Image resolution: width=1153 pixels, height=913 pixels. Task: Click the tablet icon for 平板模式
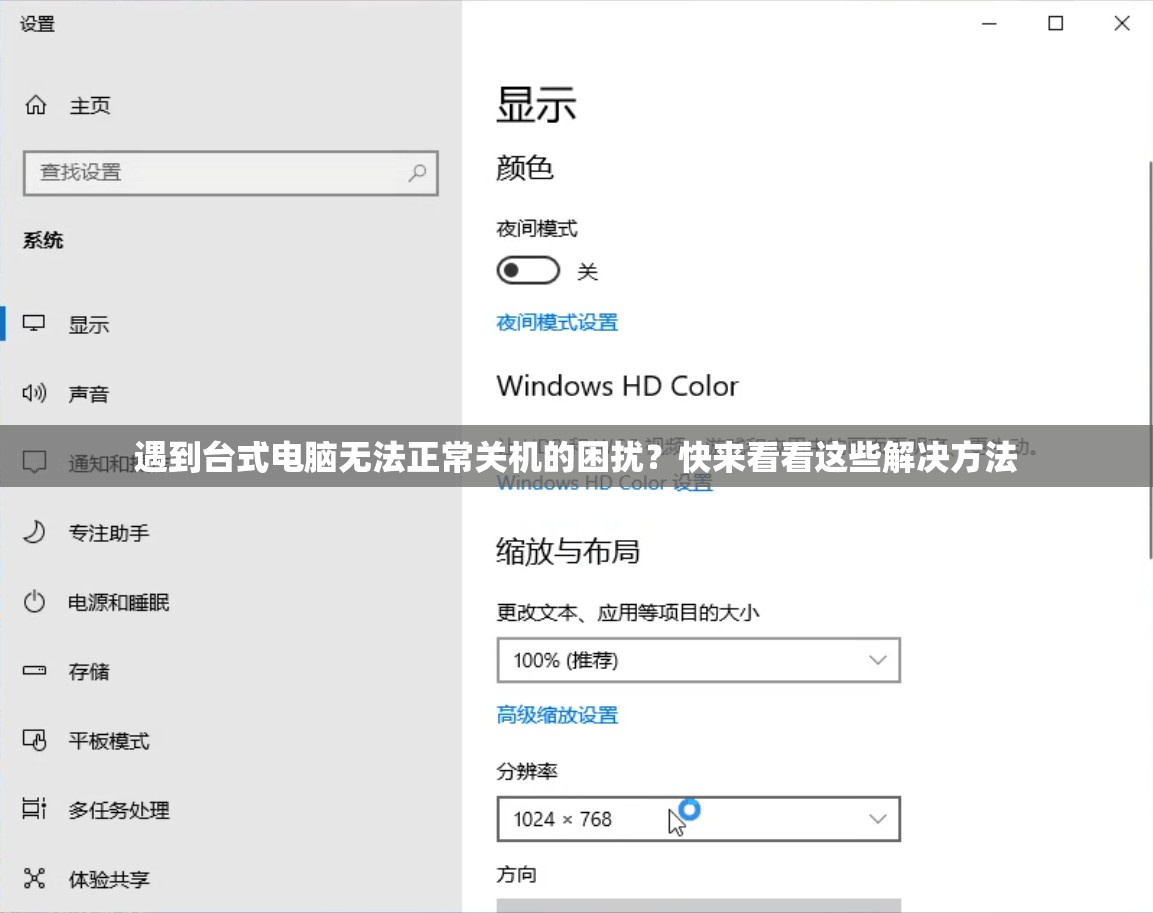click(x=34, y=740)
